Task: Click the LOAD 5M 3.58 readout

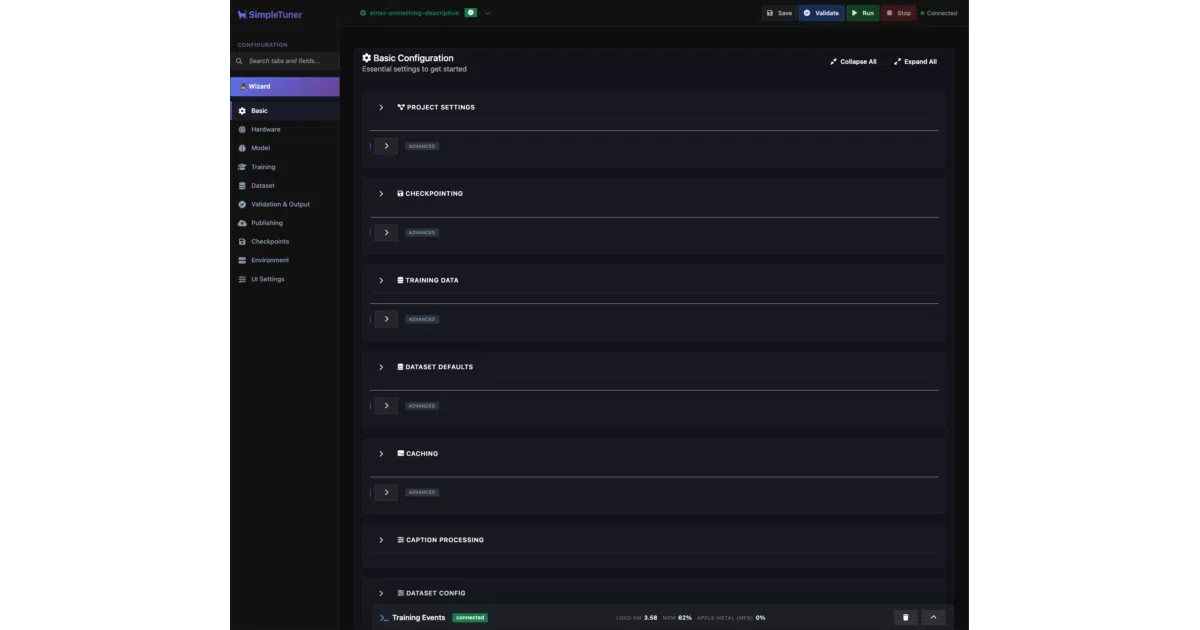Action: click(x=637, y=618)
